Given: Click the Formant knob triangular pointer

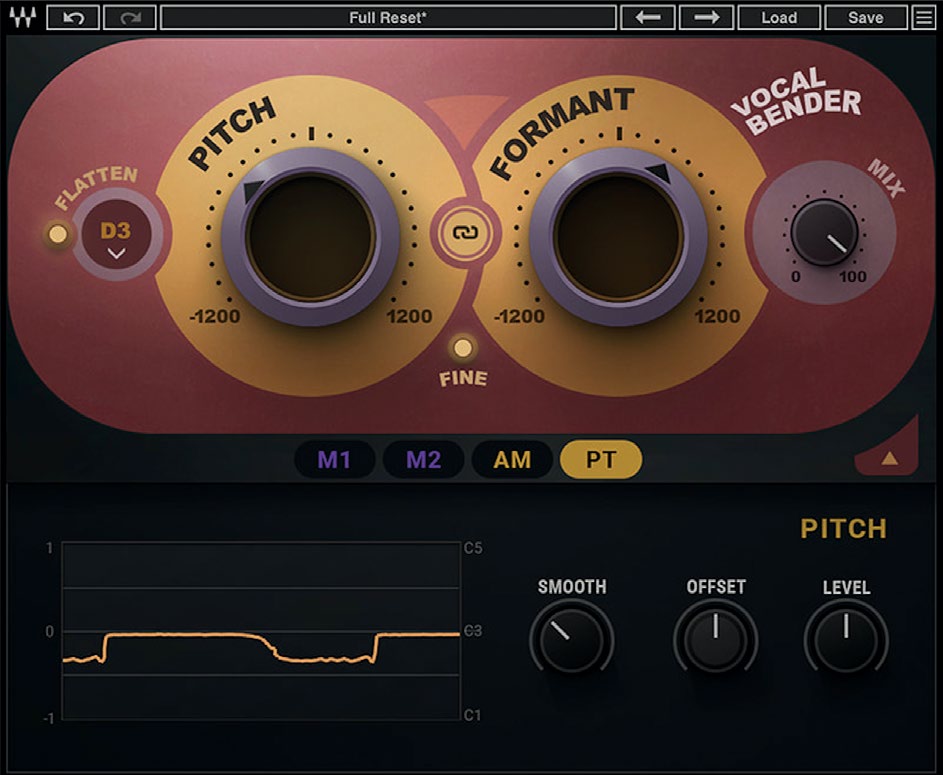Looking at the screenshot, I should pos(659,173).
